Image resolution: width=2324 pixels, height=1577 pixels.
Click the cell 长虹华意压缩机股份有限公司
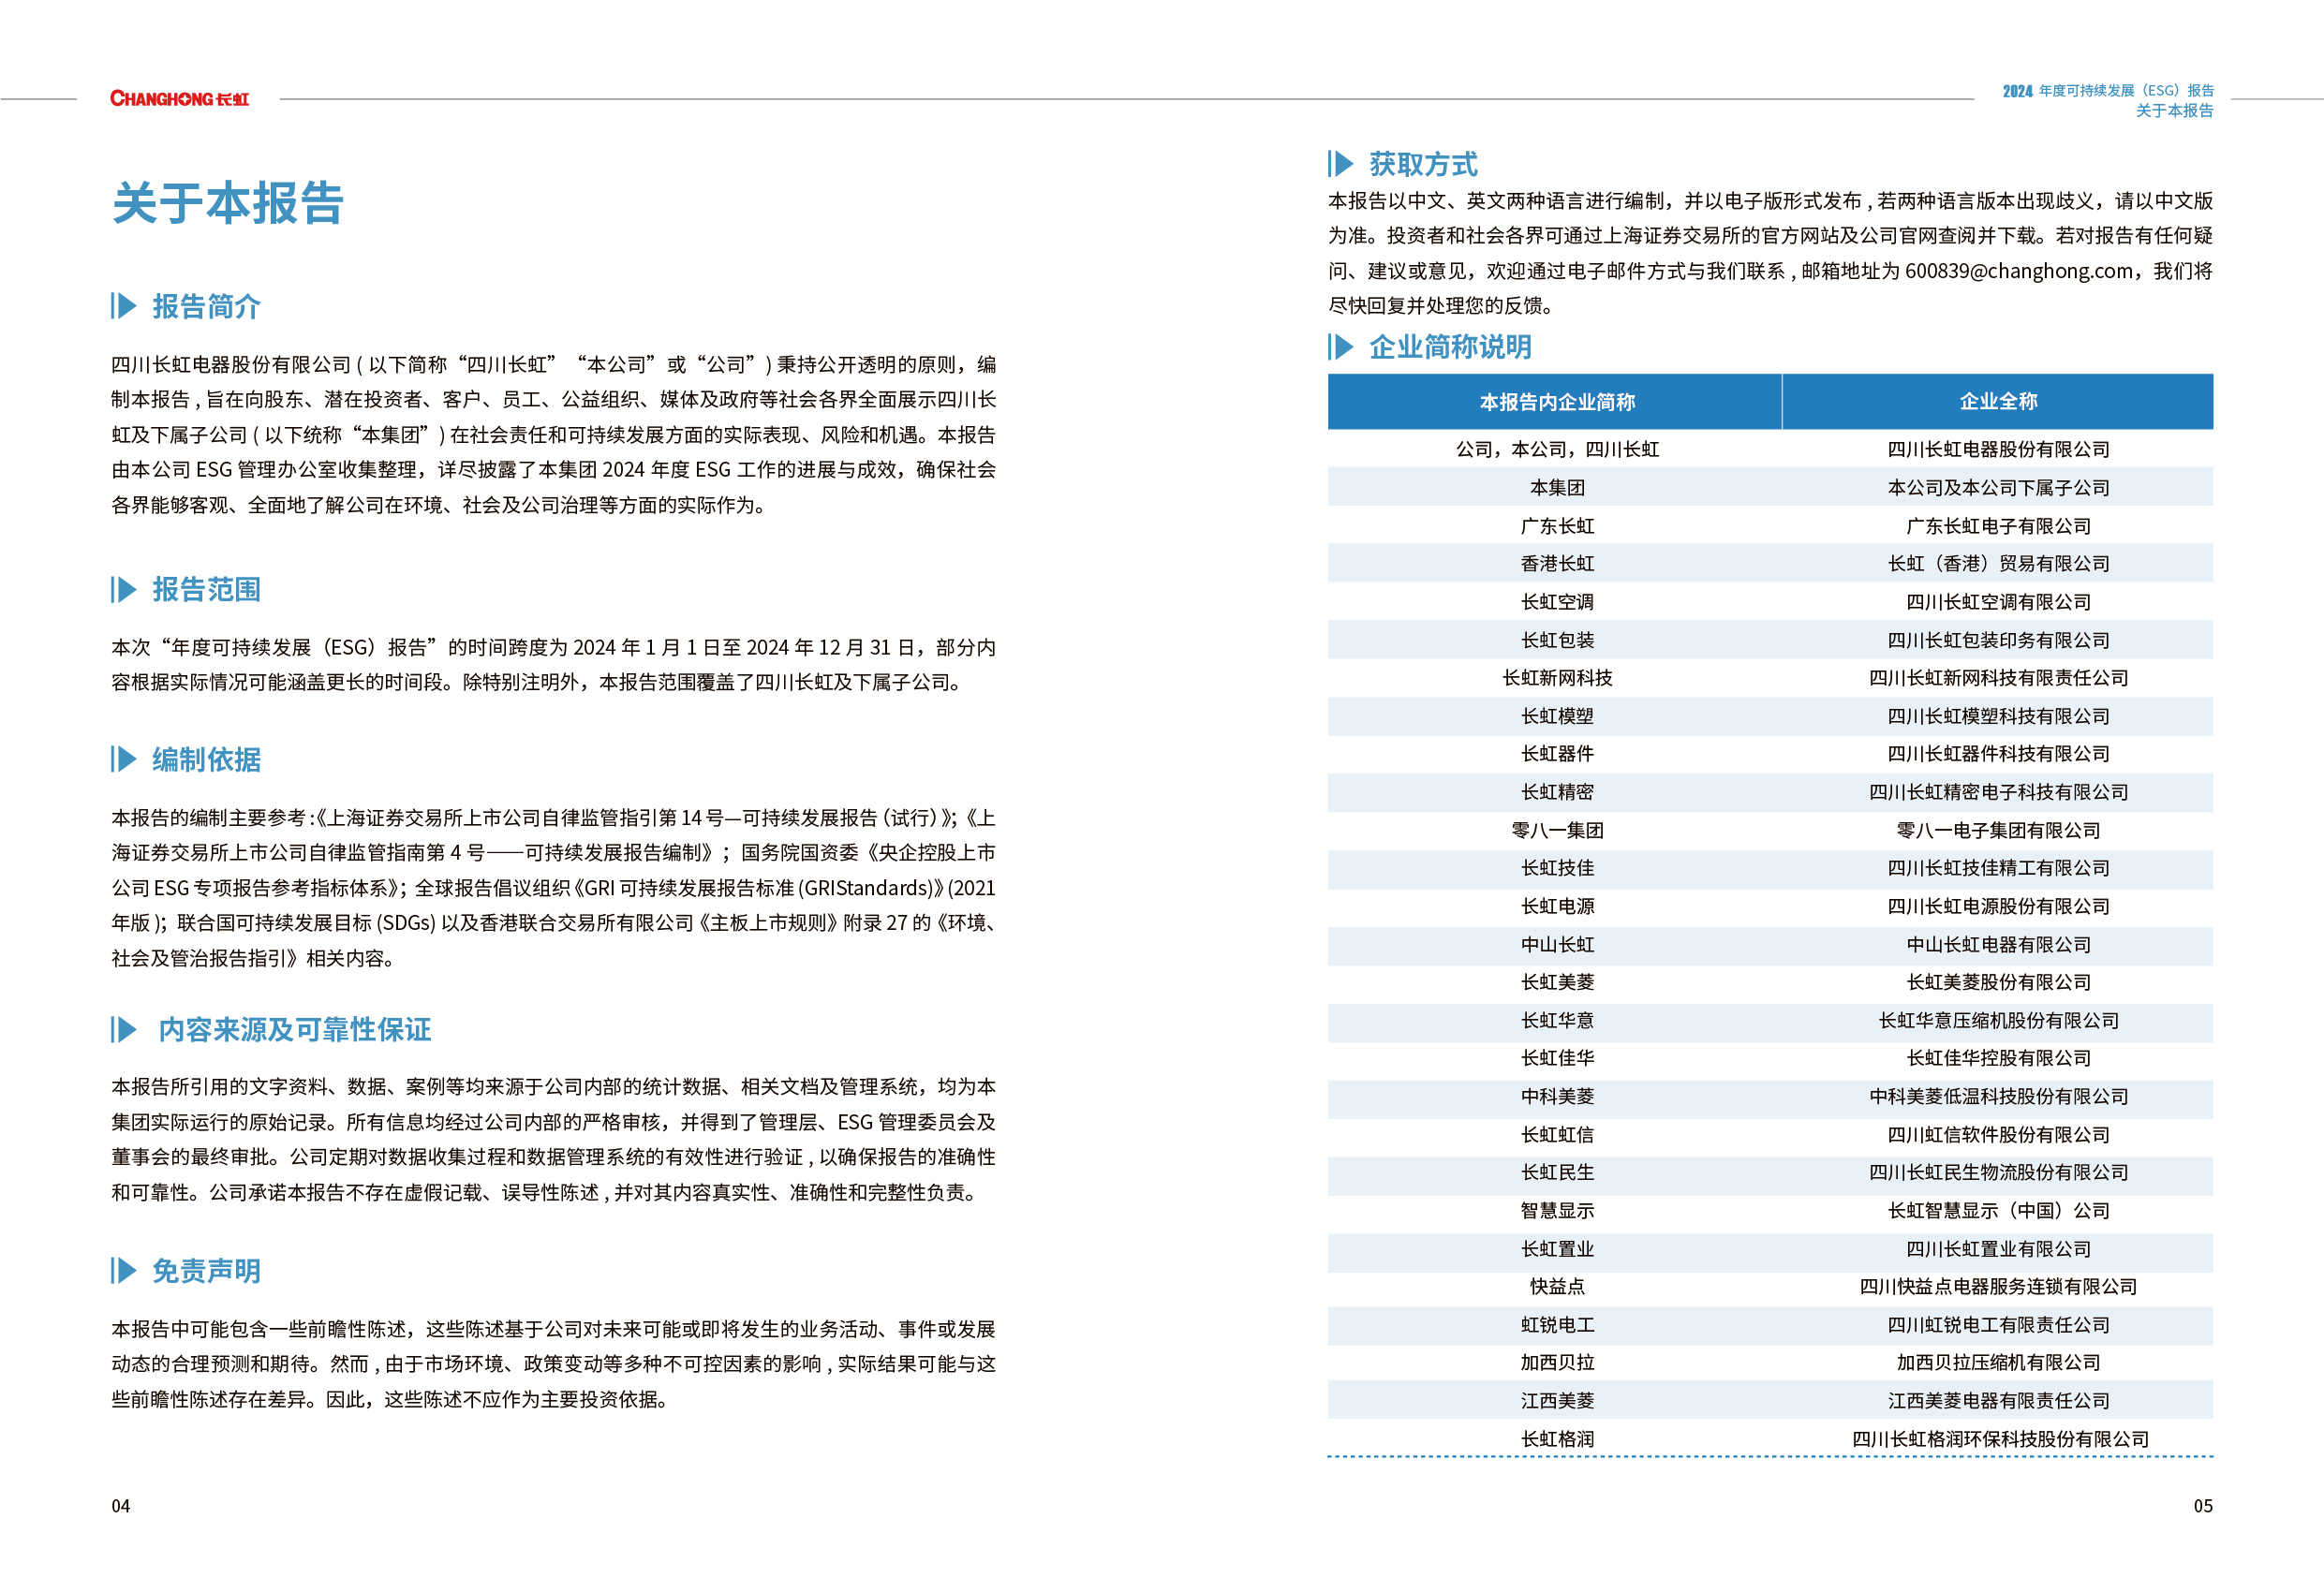coord(1998,1020)
